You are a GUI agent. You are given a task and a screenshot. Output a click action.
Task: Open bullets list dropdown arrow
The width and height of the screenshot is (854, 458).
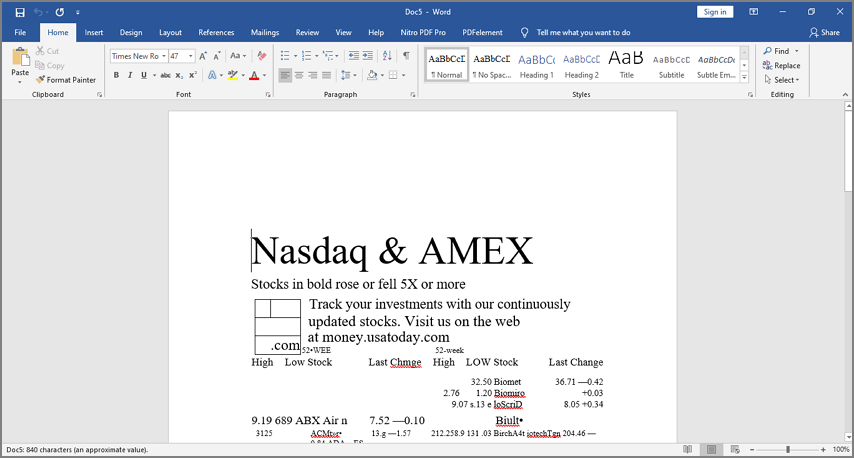295,56
